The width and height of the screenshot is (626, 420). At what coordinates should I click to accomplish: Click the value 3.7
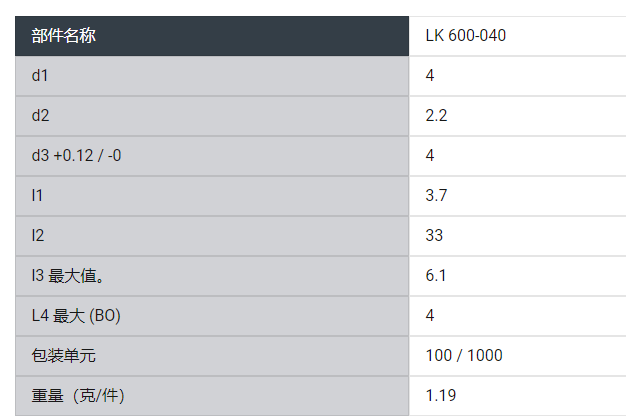point(436,196)
